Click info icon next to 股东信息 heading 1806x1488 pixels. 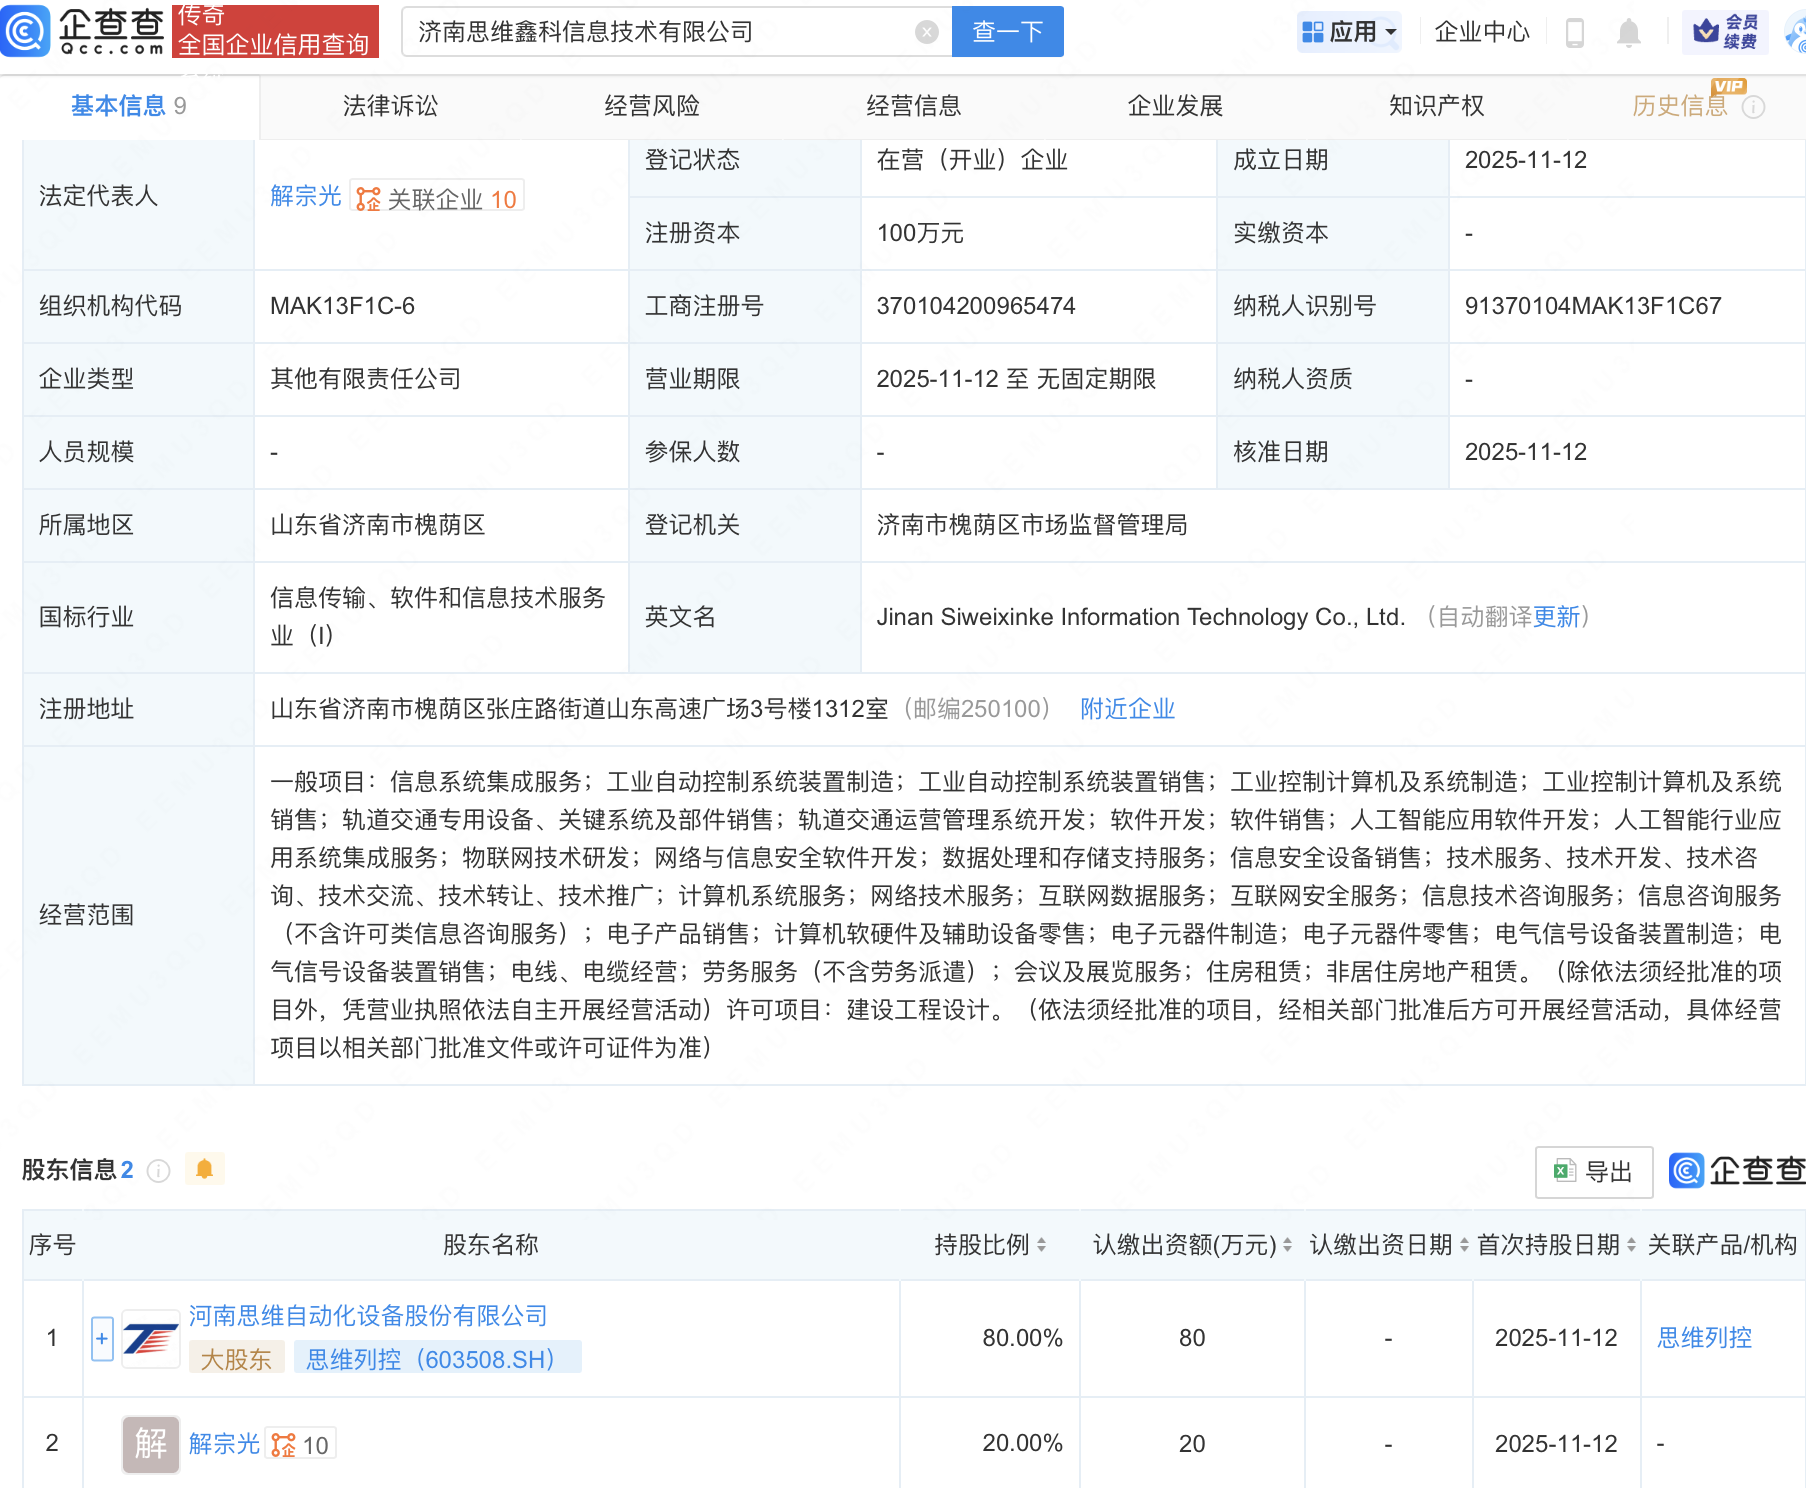(158, 1171)
